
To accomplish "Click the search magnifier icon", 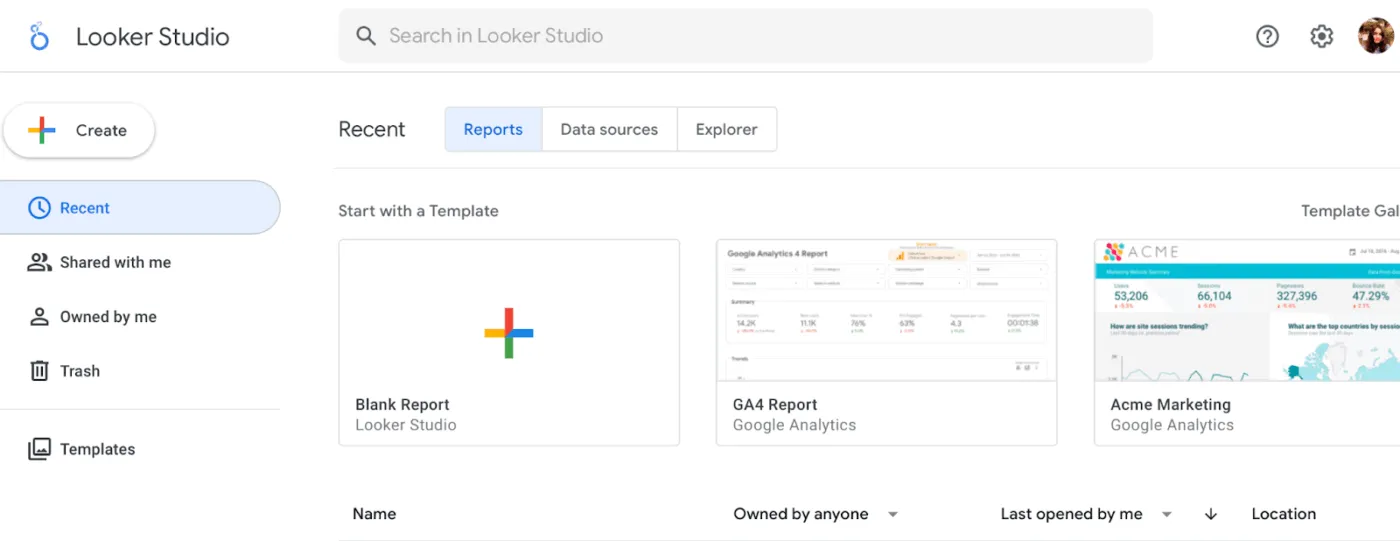I will click(367, 36).
